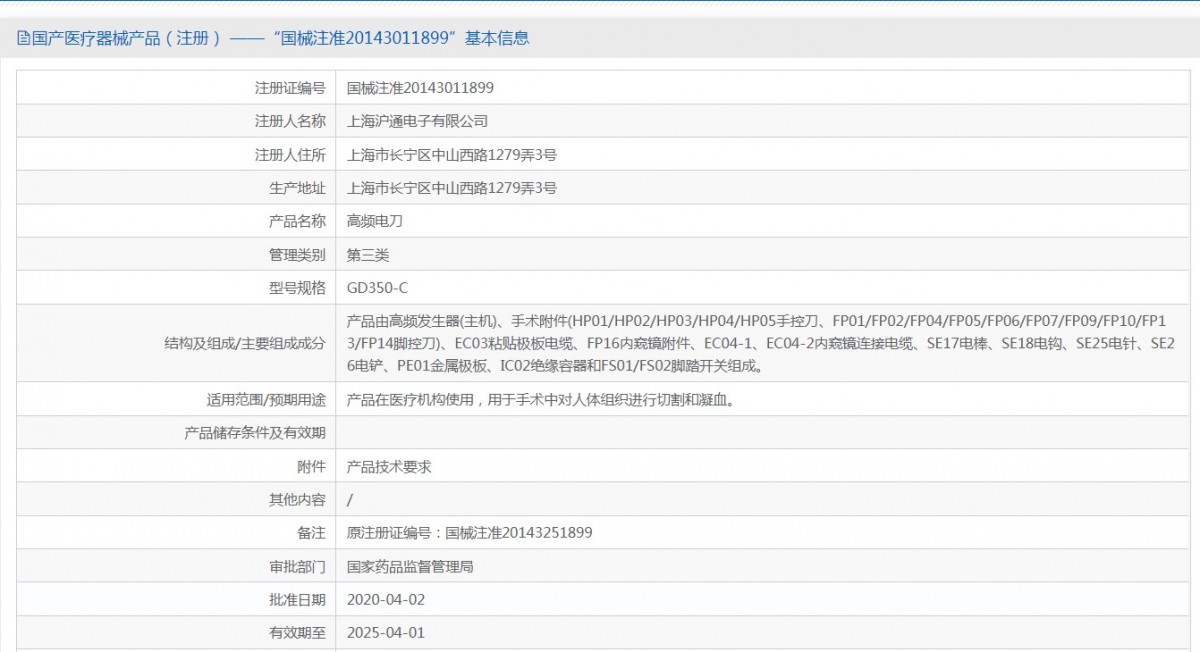The image size is (1200, 652).
Task: Select the "生产地址" row label
Action: (298, 188)
